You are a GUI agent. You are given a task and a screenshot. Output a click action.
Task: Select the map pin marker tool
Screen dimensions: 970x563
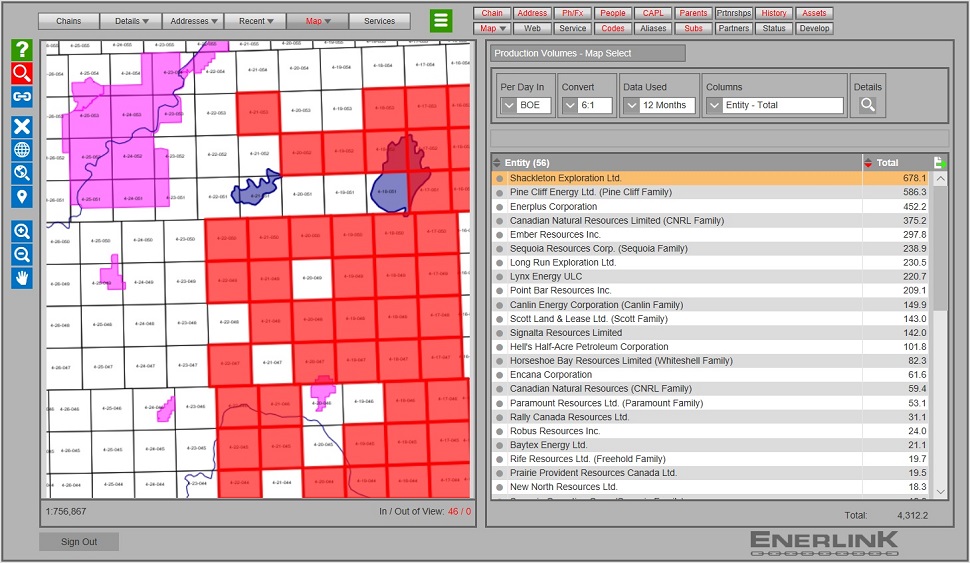(x=22, y=197)
